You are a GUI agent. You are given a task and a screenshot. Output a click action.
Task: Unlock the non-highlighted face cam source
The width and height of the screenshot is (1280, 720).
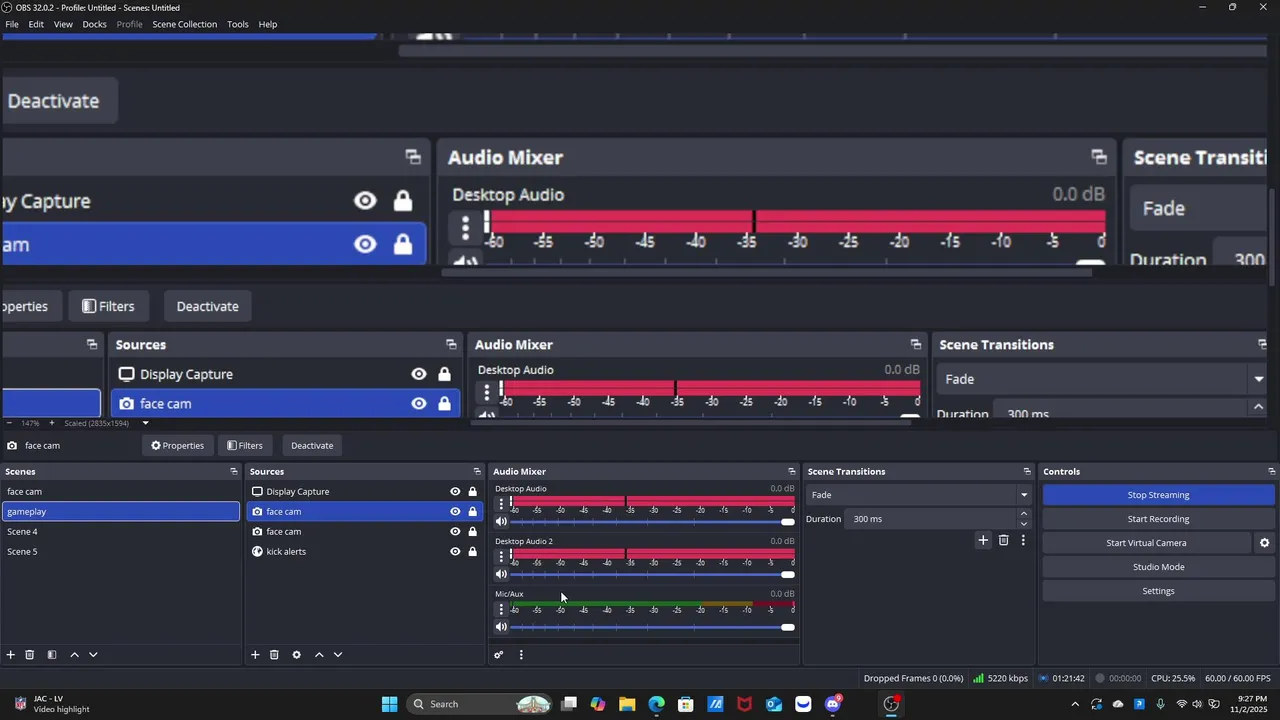click(x=473, y=532)
